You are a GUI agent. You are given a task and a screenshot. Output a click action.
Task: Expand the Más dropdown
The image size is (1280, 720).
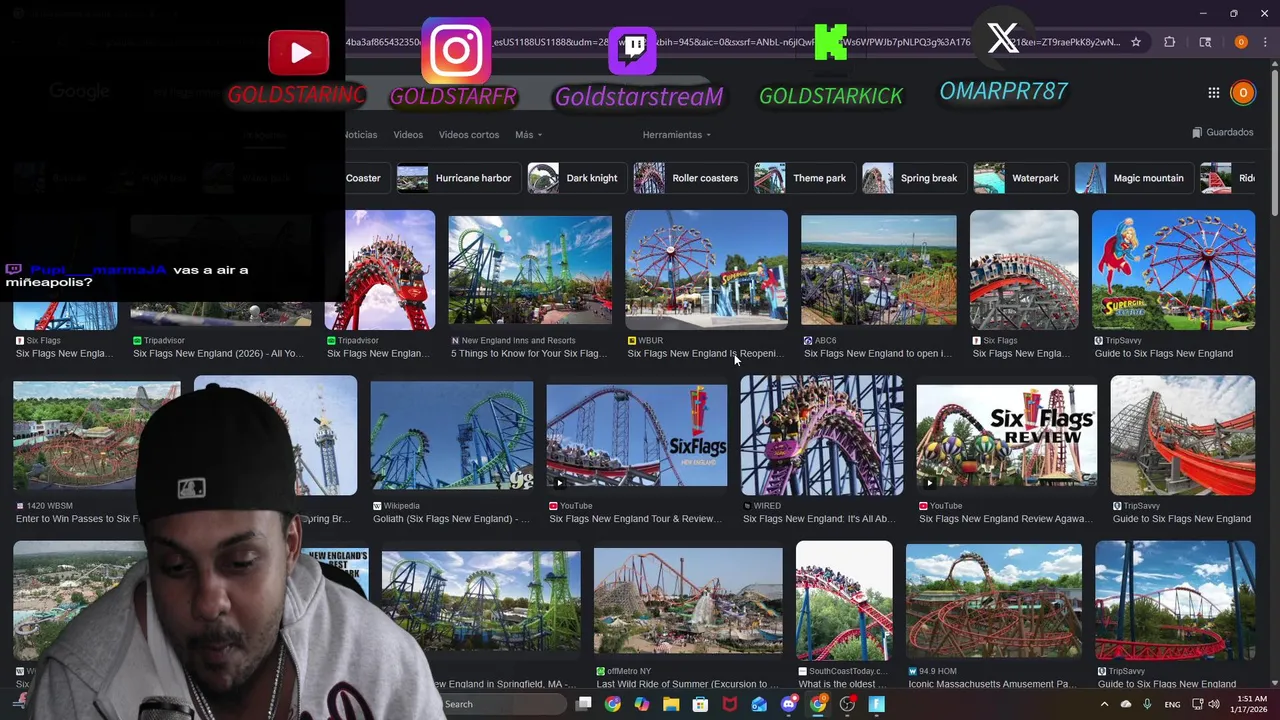pos(528,134)
